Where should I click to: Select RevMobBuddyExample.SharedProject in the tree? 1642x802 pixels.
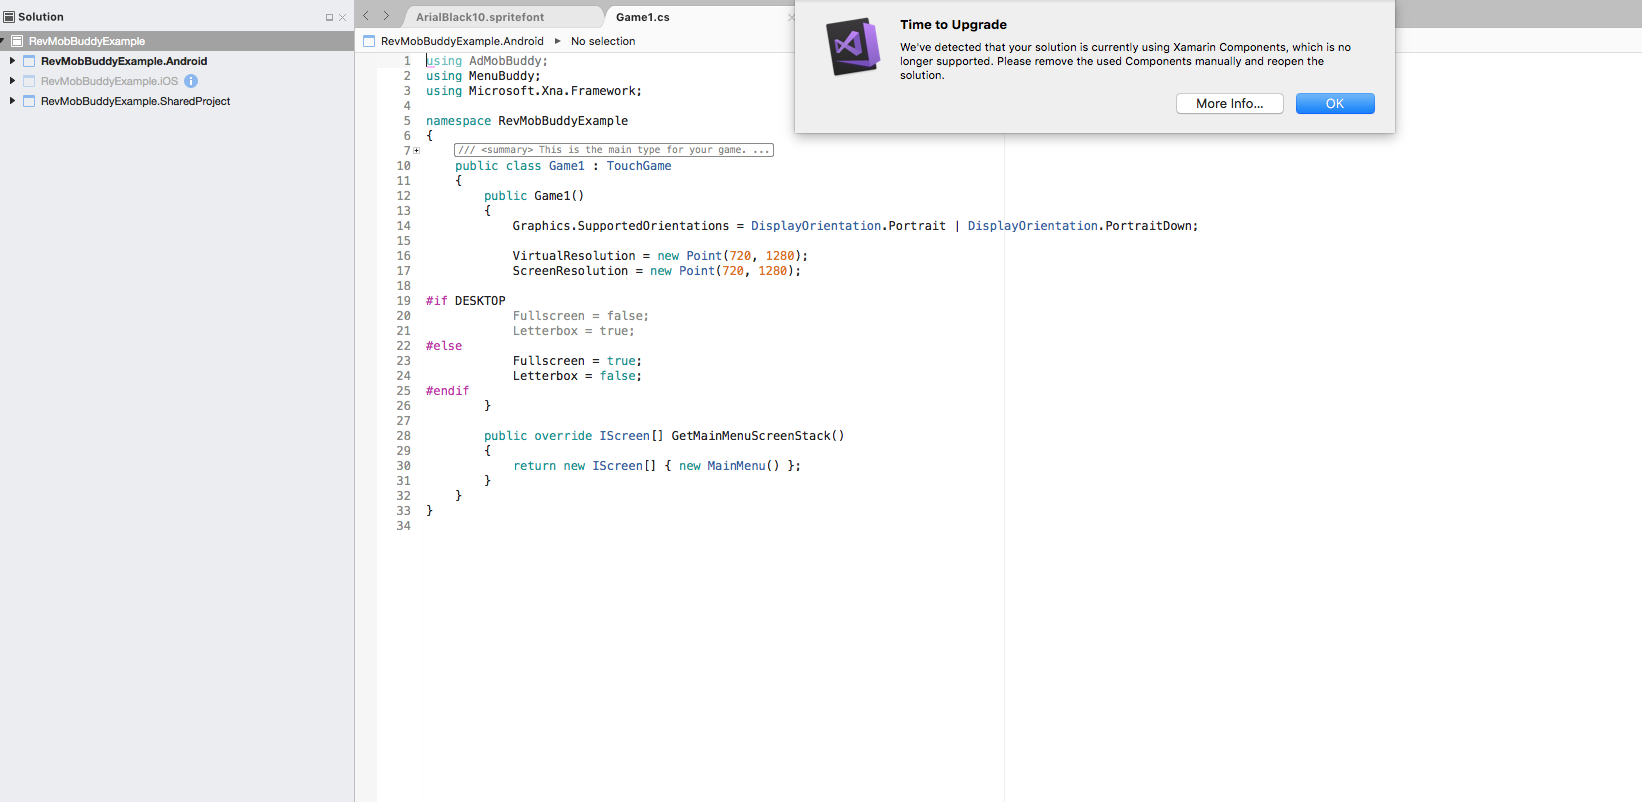[x=135, y=101]
